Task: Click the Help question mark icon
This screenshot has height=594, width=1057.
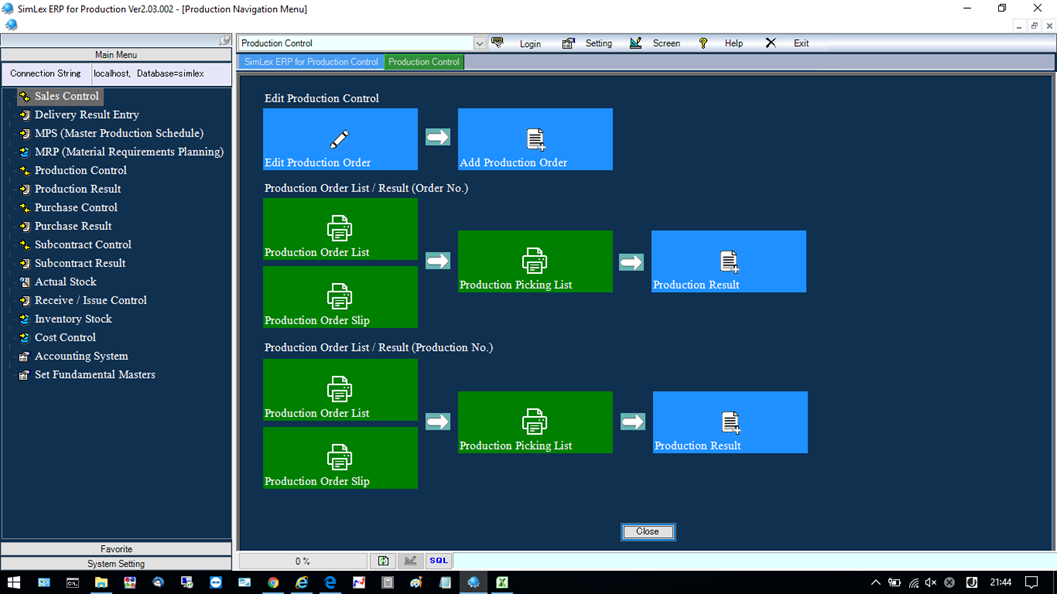Action: pos(703,42)
